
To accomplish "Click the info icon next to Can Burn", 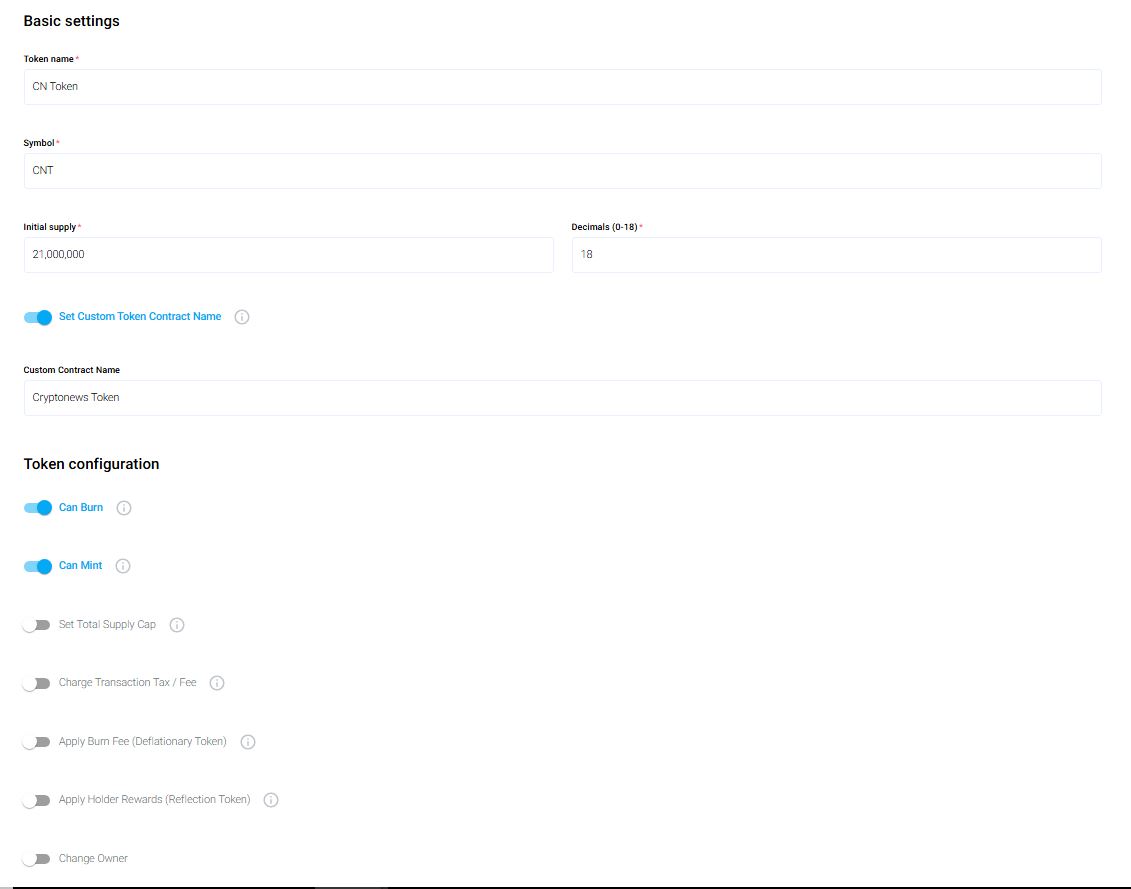I will (x=124, y=508).
